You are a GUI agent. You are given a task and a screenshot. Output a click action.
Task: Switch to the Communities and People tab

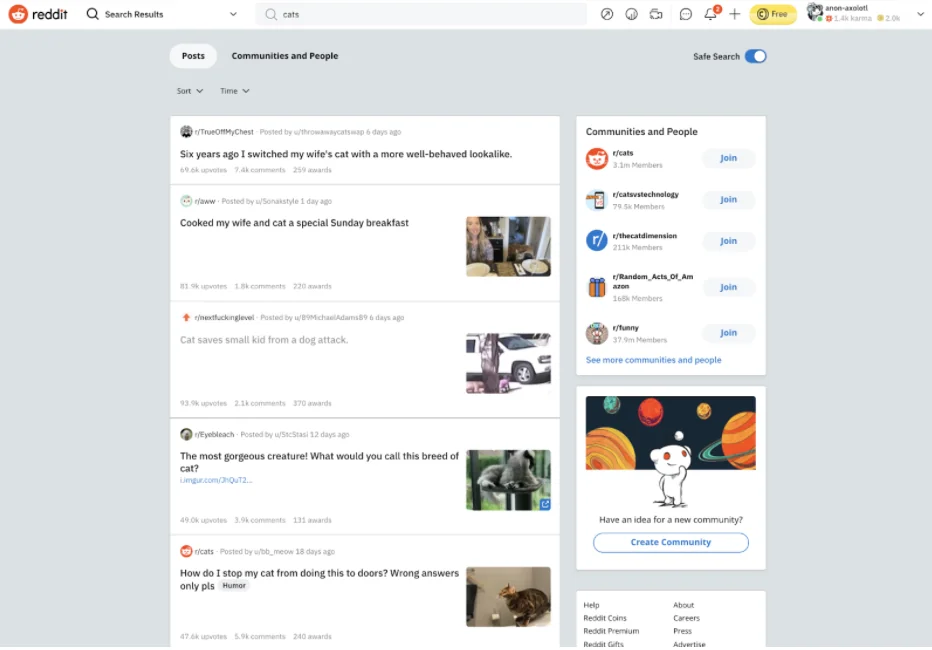[285, 56]
